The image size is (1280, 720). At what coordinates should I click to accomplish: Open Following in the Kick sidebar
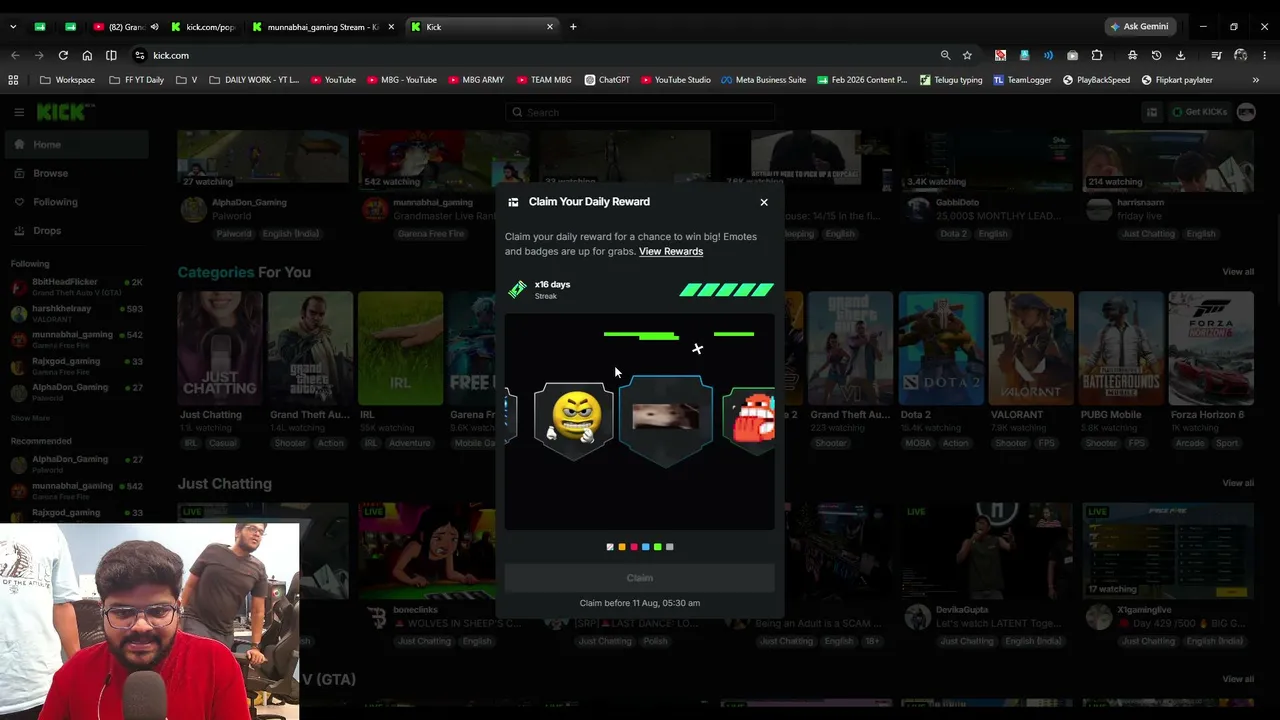(x=75, y=202)
